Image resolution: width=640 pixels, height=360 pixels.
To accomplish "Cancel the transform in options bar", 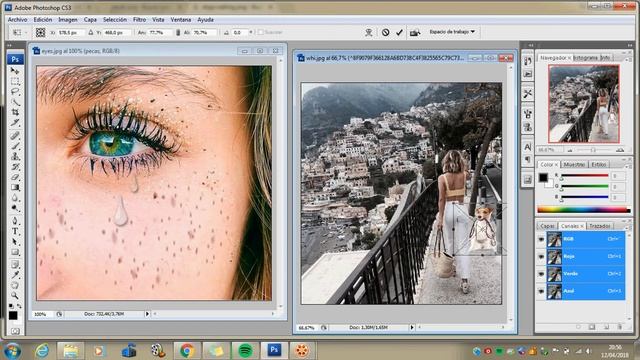I will 385,32.
